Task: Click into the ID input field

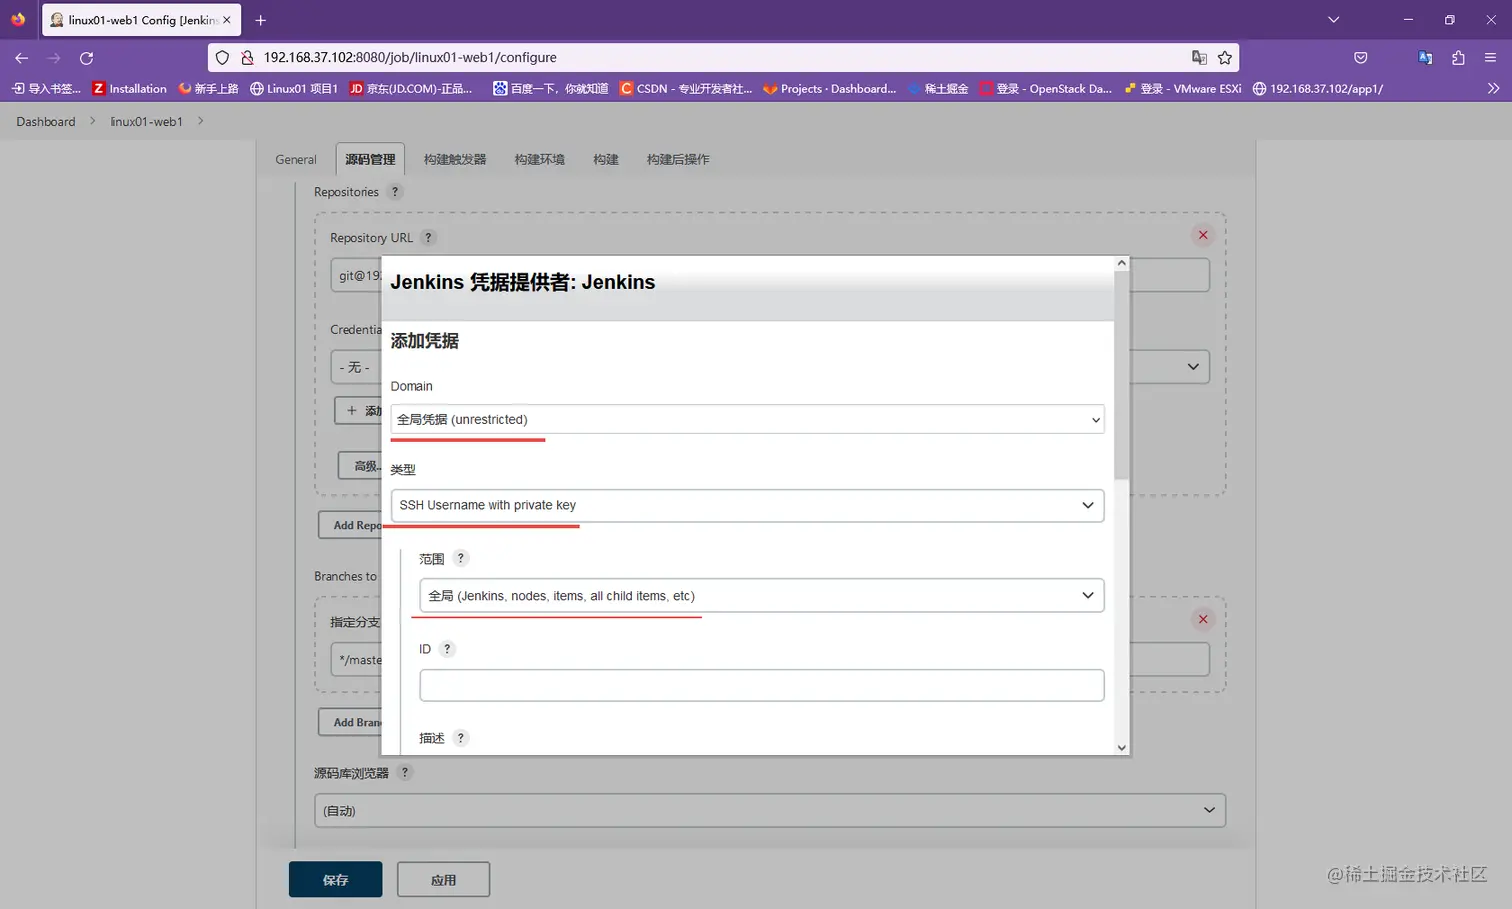Action: pyautogui.click(x=761, y=685)
